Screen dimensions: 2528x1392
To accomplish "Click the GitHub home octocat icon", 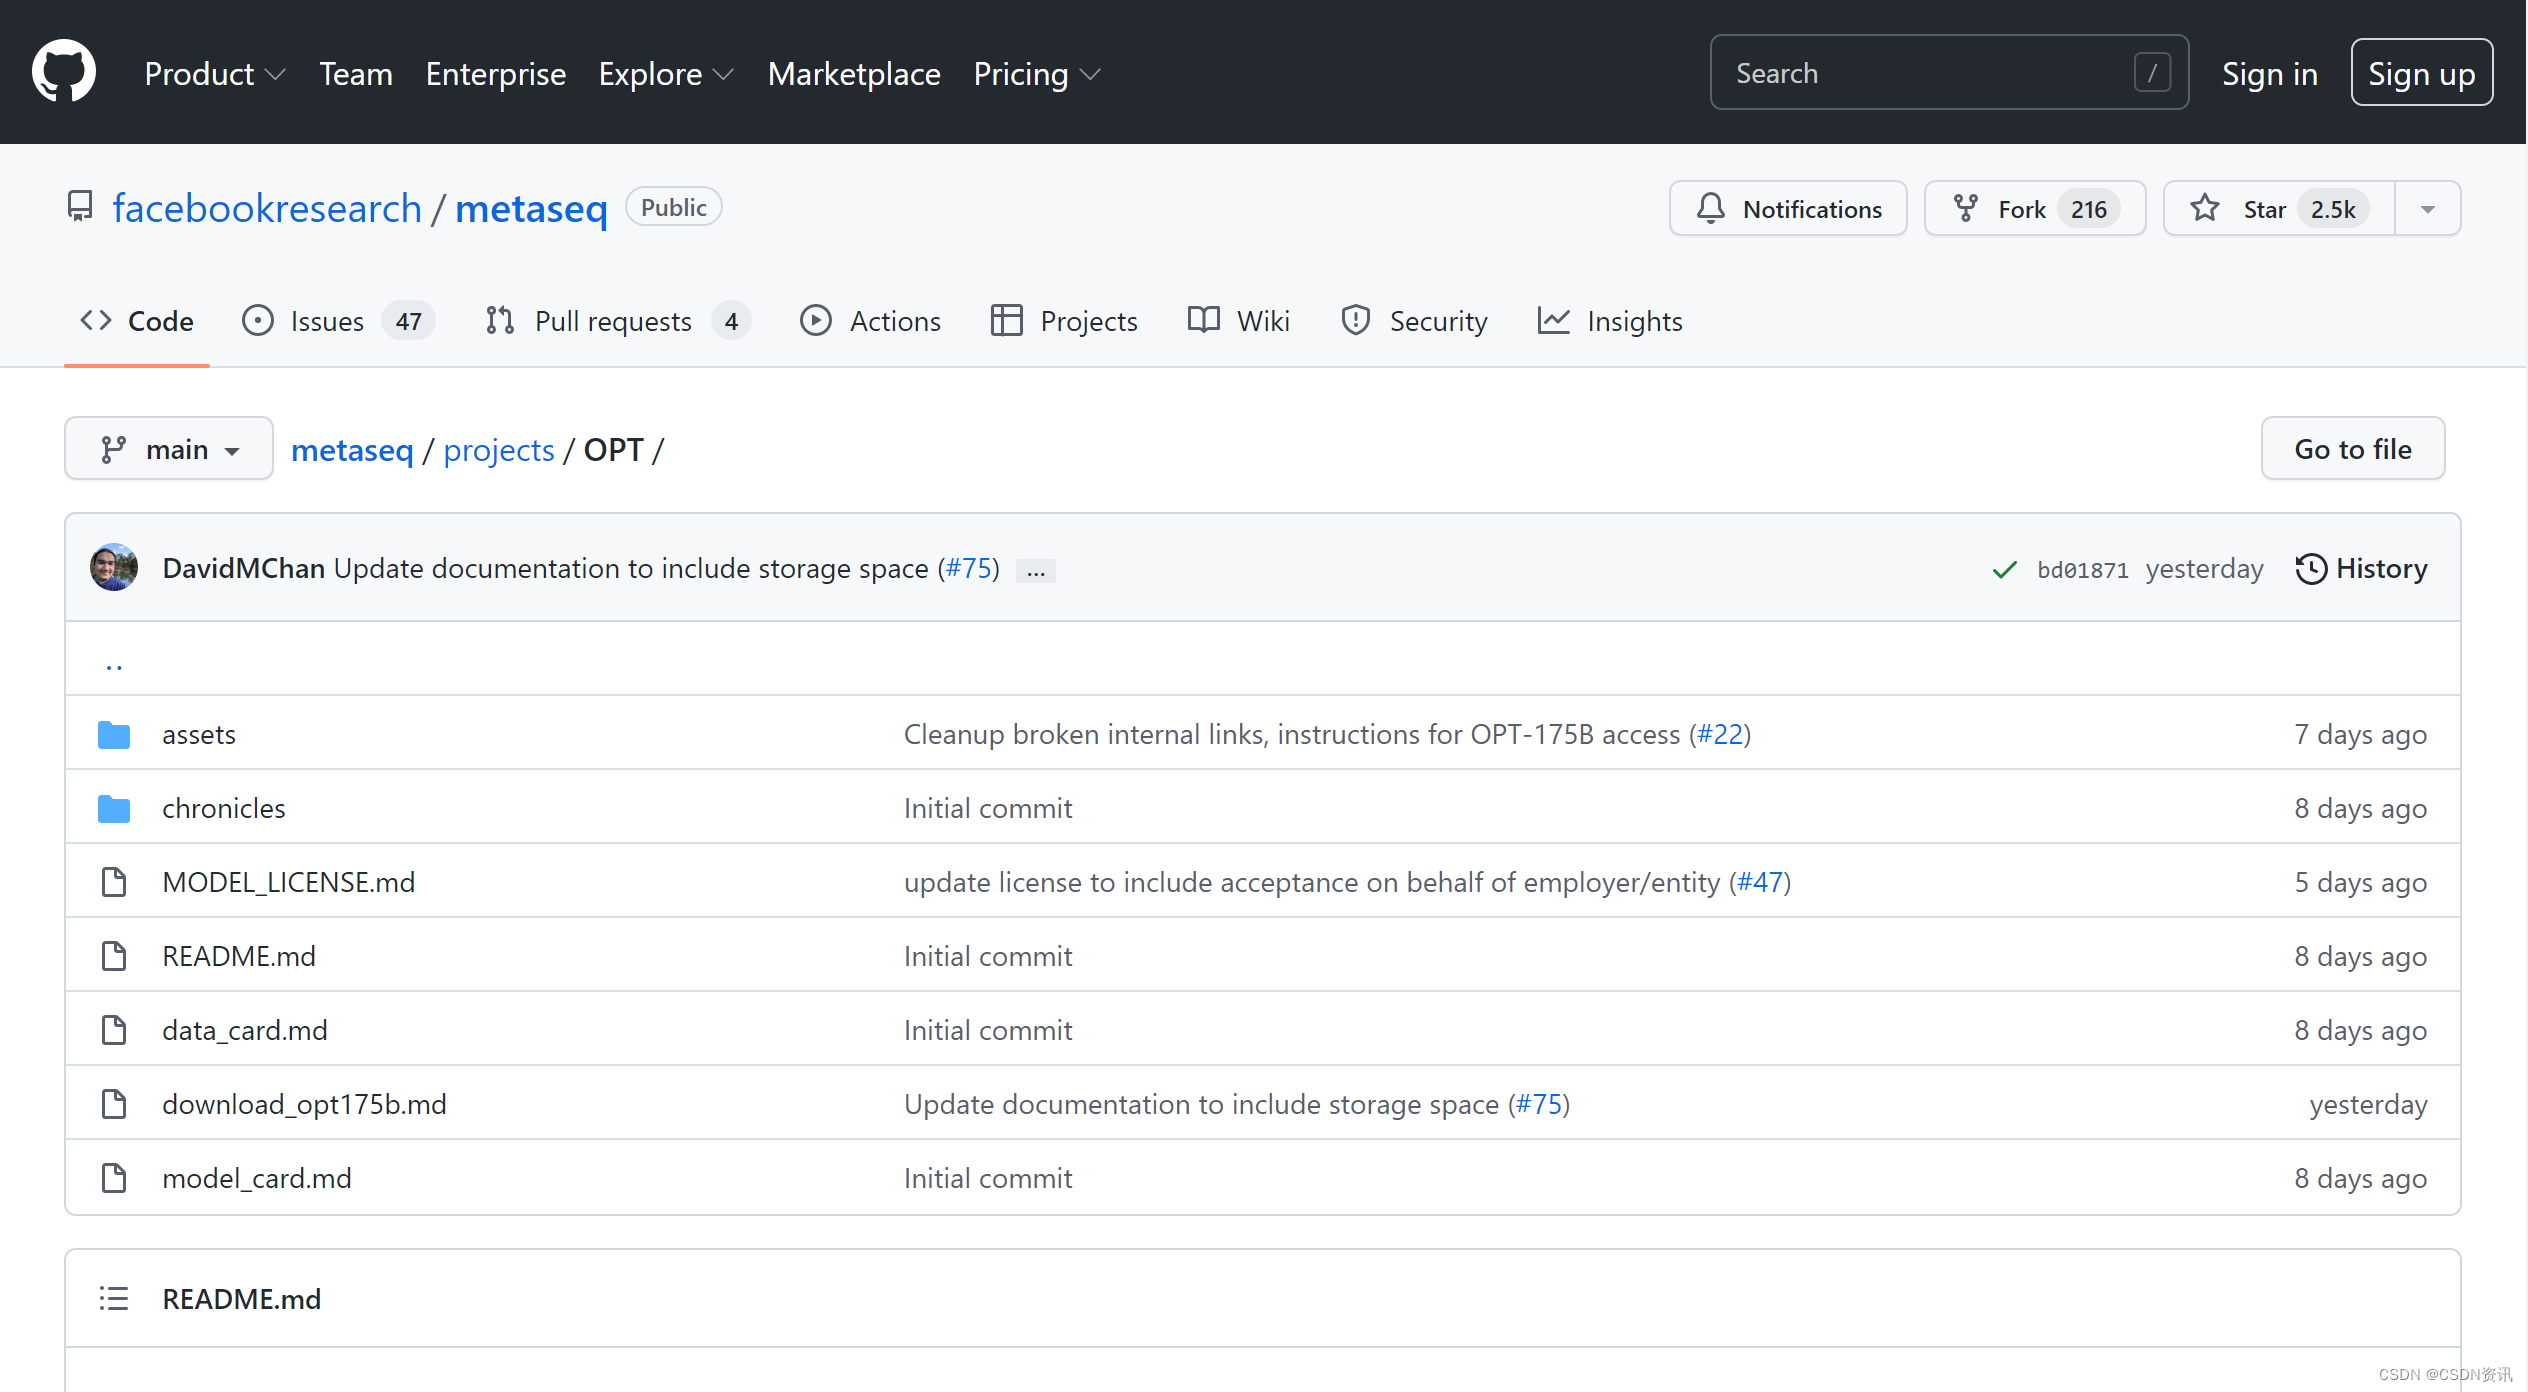I will point(65,72).
